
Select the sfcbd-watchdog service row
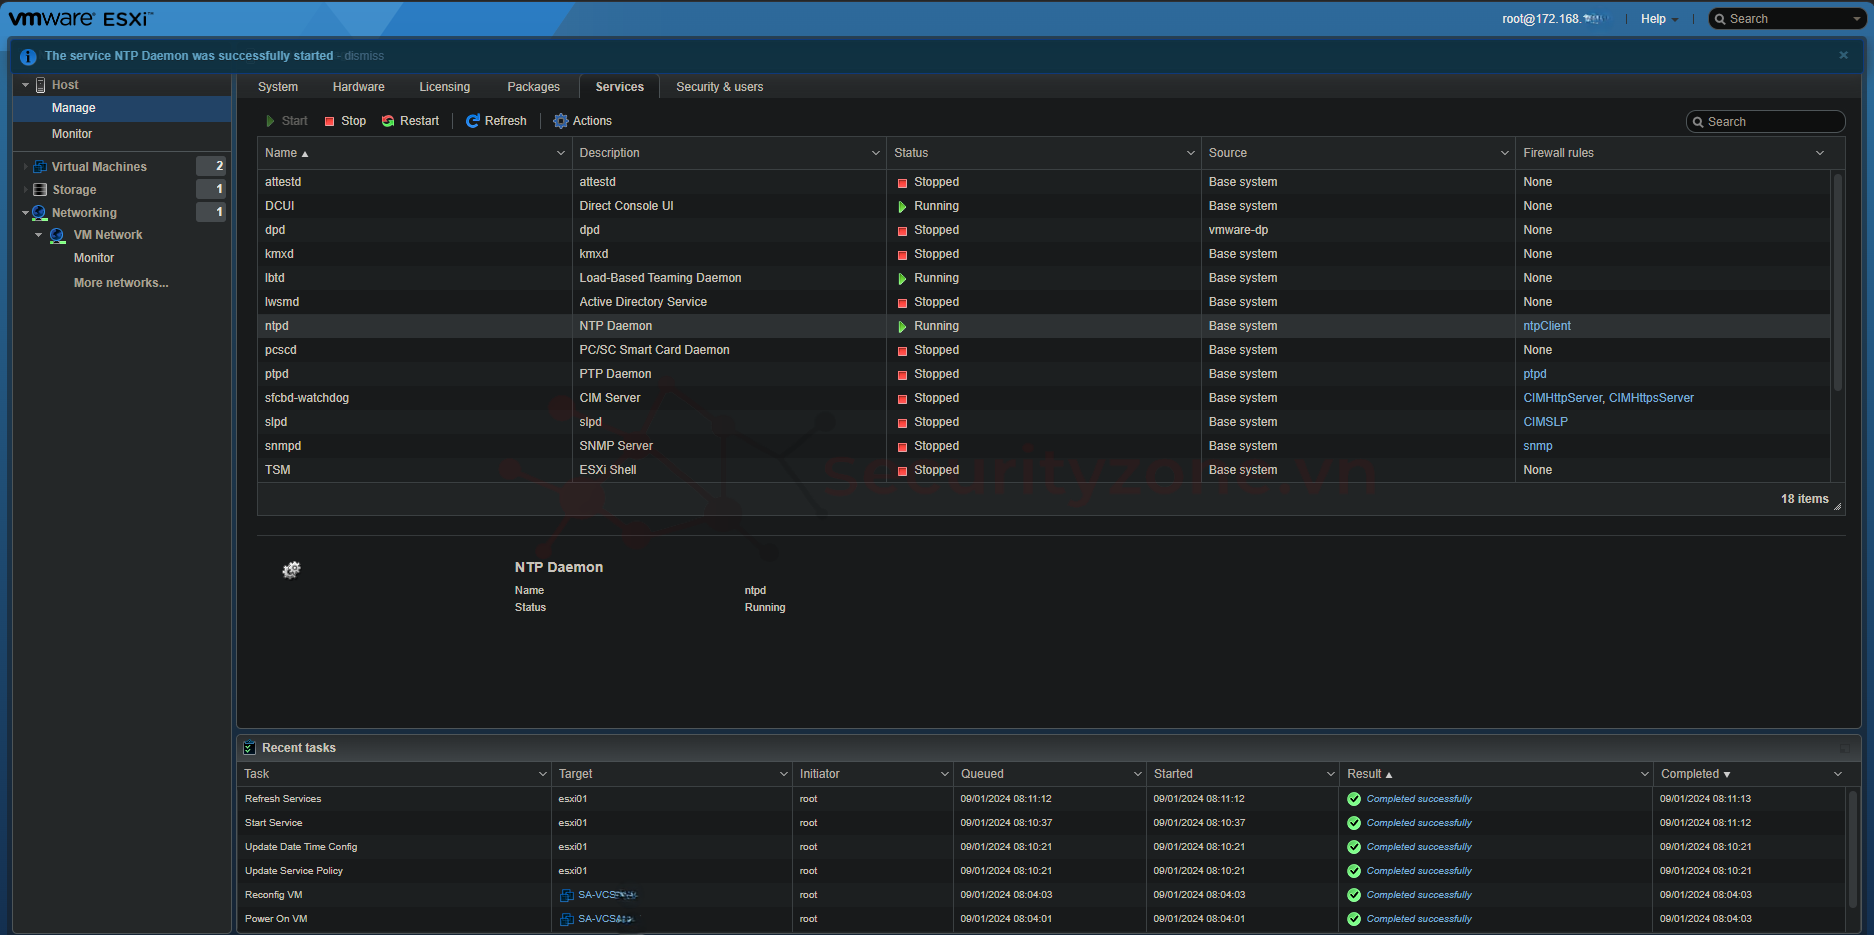click(1044, 398)
